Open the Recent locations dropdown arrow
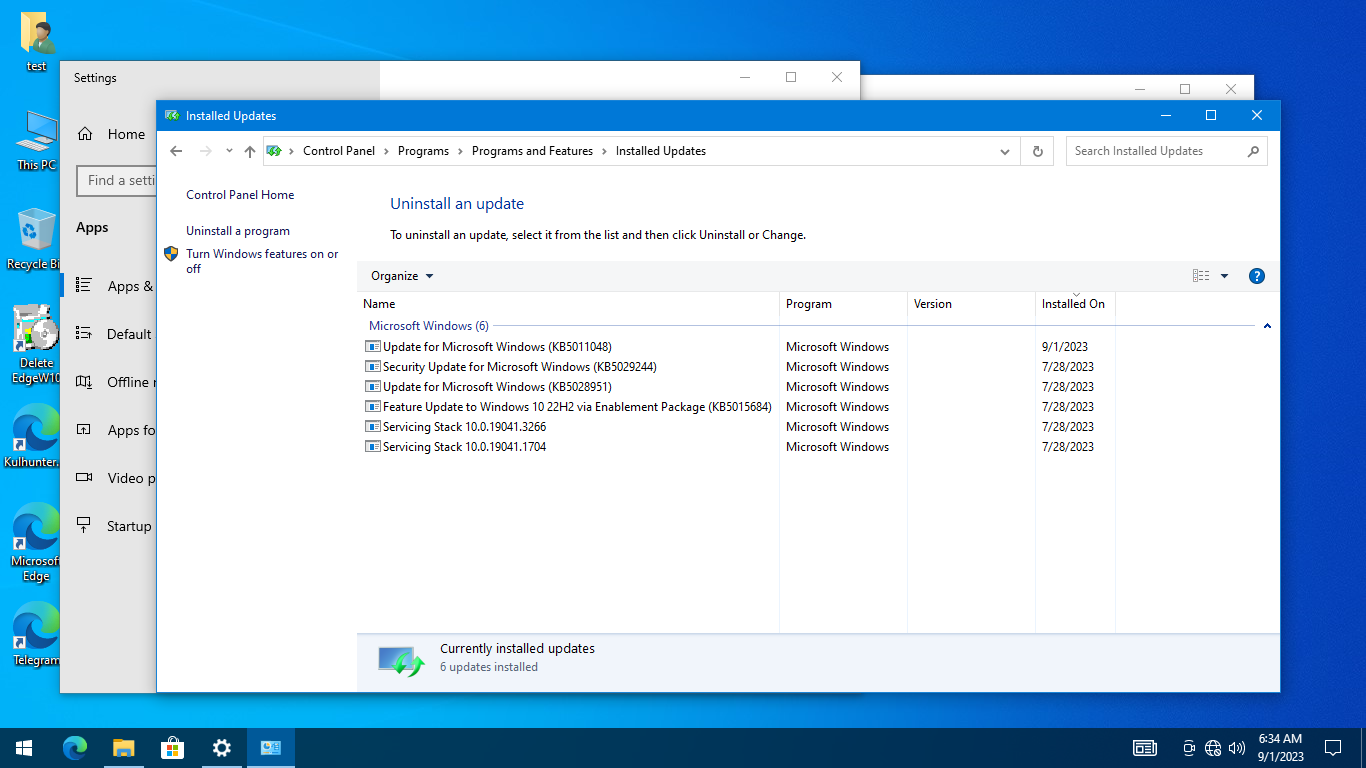 (x=229, y=151)
